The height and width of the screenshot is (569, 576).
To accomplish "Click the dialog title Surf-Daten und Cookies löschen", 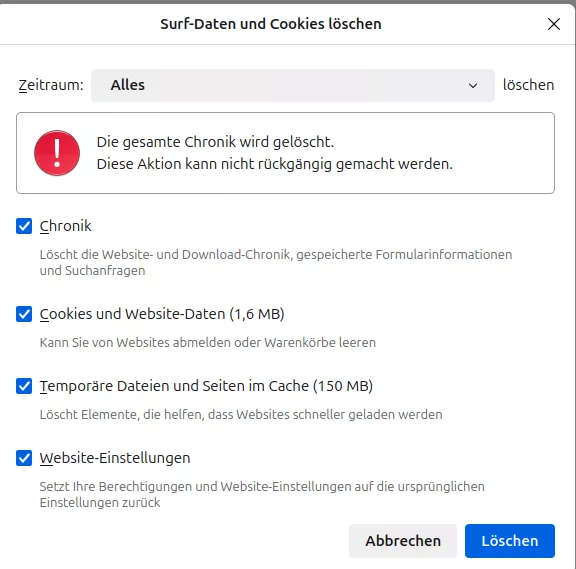I will (x=271, y=24).
